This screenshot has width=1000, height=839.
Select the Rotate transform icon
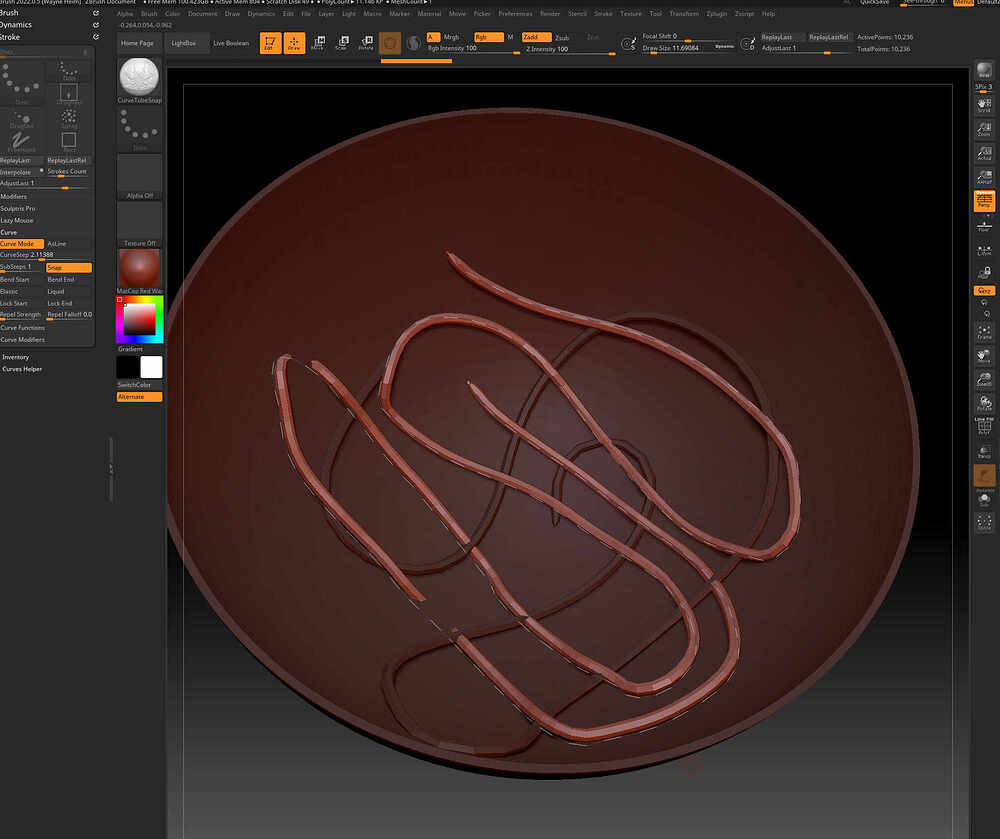coord(366,43)
